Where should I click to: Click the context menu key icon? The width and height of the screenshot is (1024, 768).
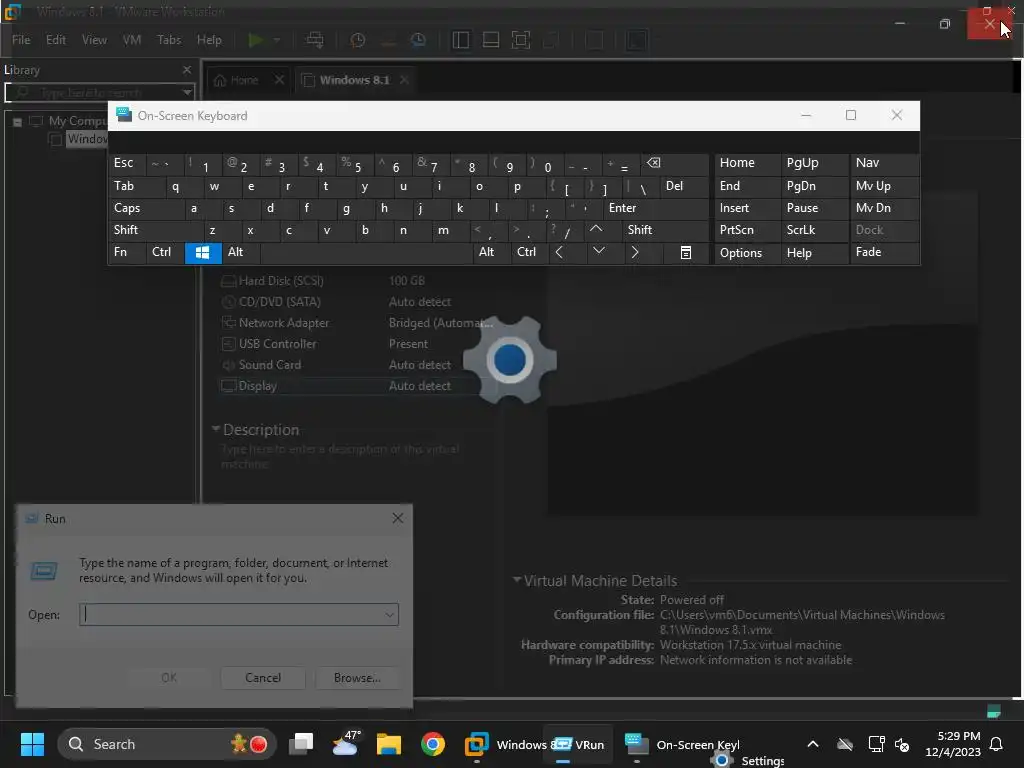685,252
